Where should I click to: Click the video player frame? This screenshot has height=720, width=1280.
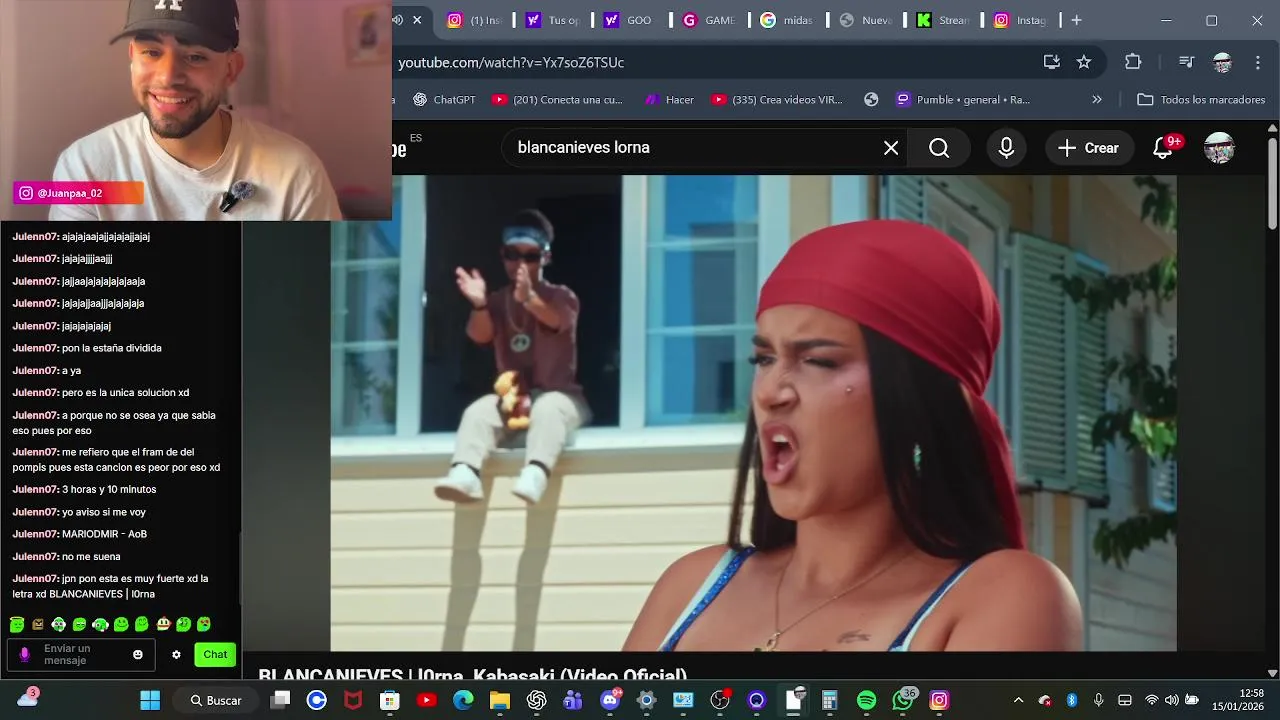pos(753,413)
